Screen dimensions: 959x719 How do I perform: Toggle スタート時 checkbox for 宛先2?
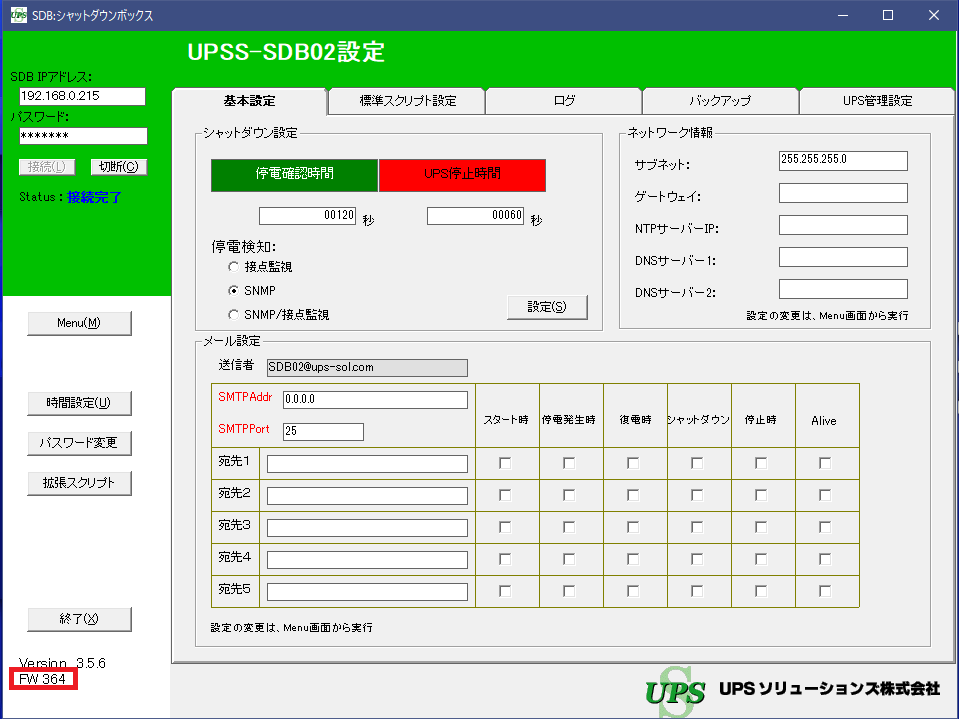(x=505, y=495)
